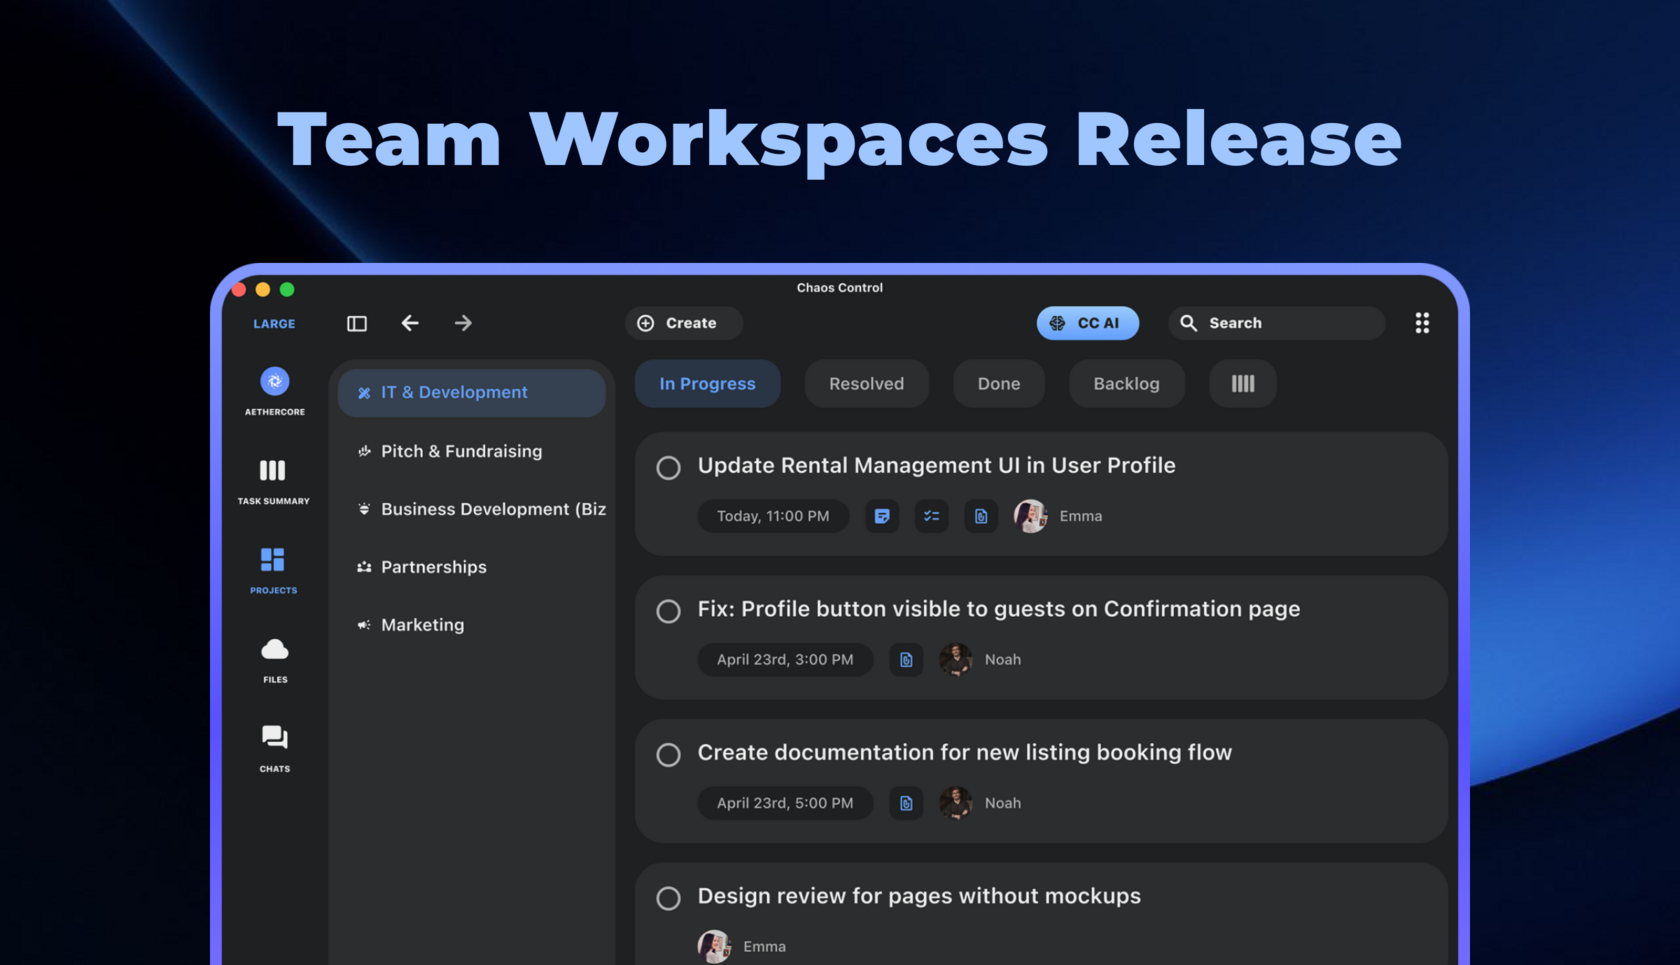Viewport: 1680px width, 965px height.
Task: Click April 23rd, 3:00 PM due date
Action: click(x=785, y=660)
